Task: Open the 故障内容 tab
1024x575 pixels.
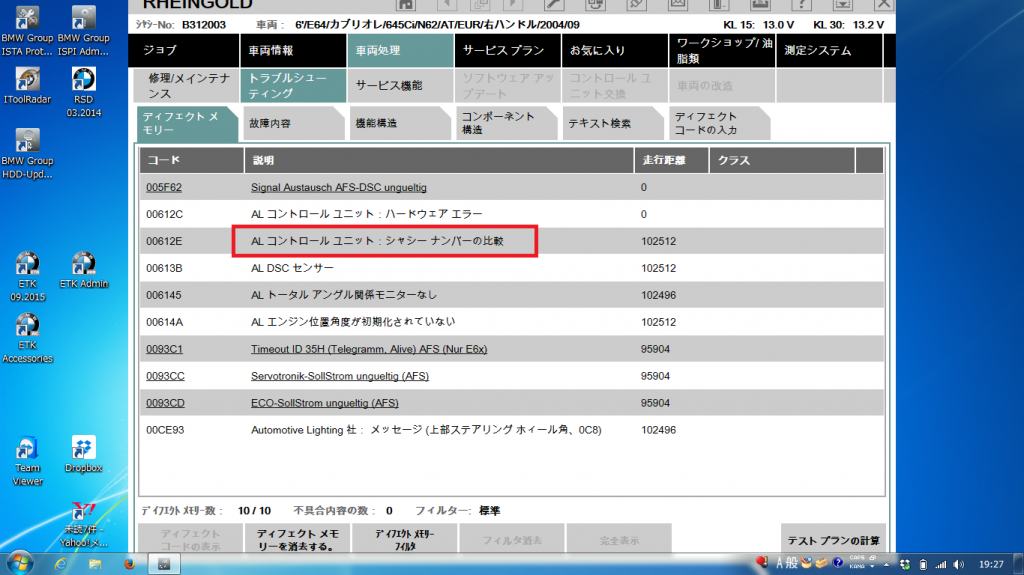Action: (293, 123)
